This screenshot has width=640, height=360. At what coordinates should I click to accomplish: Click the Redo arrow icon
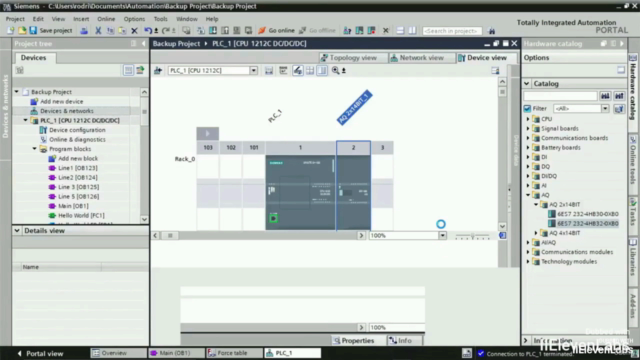[166, 31]
